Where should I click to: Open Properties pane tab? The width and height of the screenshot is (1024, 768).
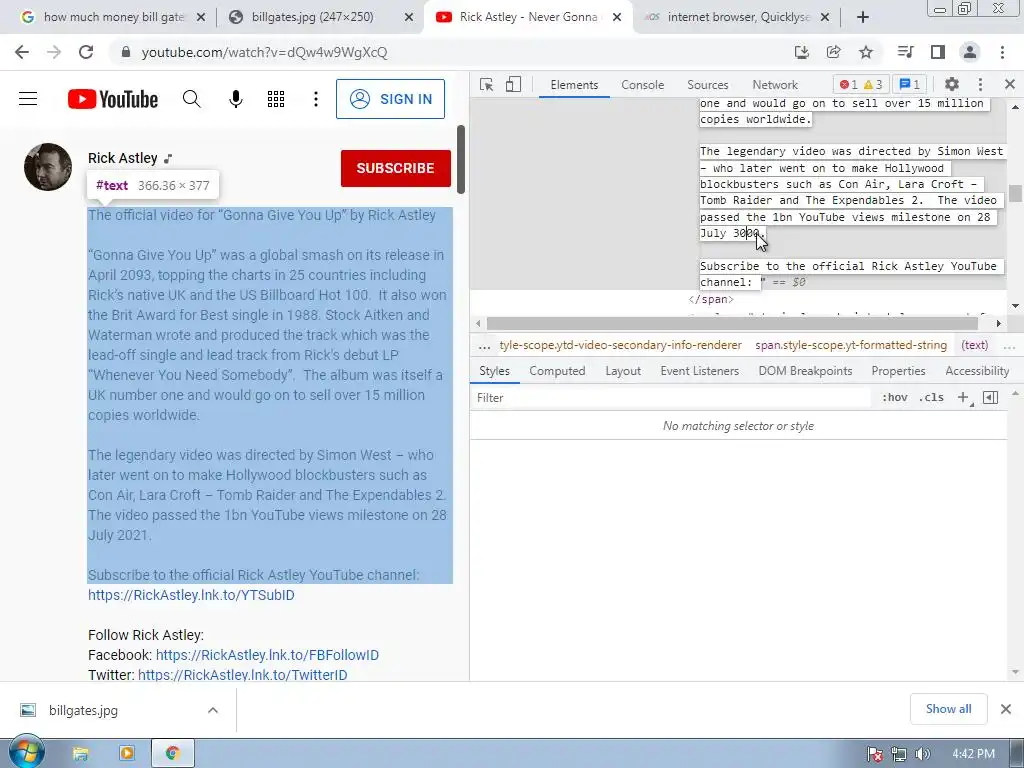tap(898, 371)
